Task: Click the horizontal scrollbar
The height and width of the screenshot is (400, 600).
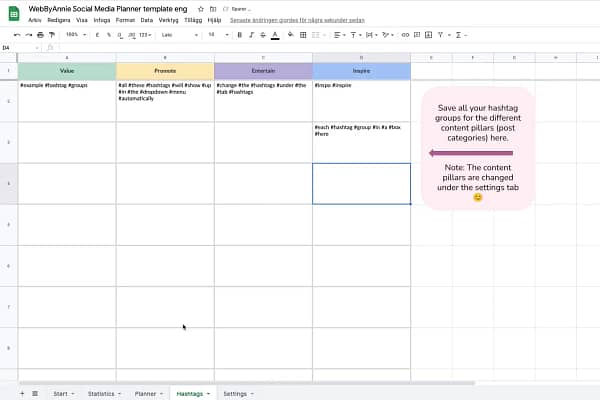Action: 247,383
